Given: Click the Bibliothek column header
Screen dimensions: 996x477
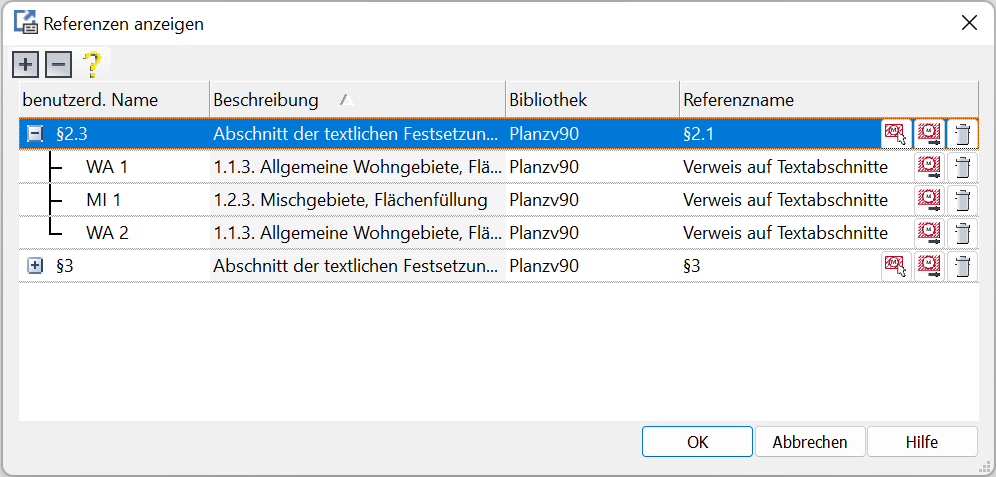Looking at the screenshot, I should tap(548, 100).
